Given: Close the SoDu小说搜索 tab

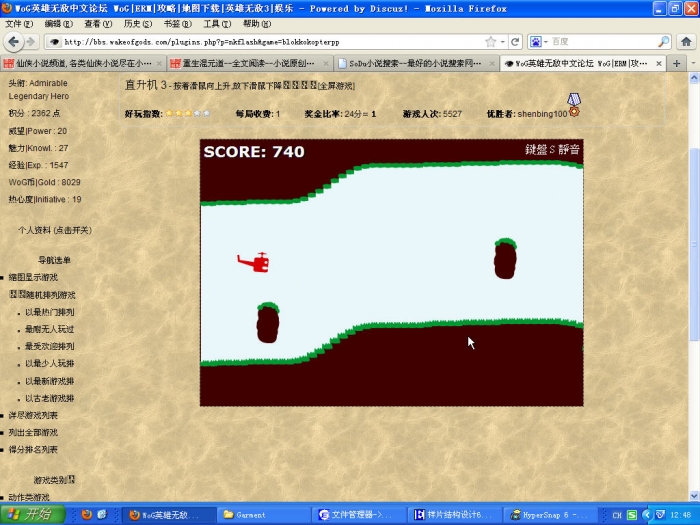Looking at the screenshot, I should click(492, 64).
